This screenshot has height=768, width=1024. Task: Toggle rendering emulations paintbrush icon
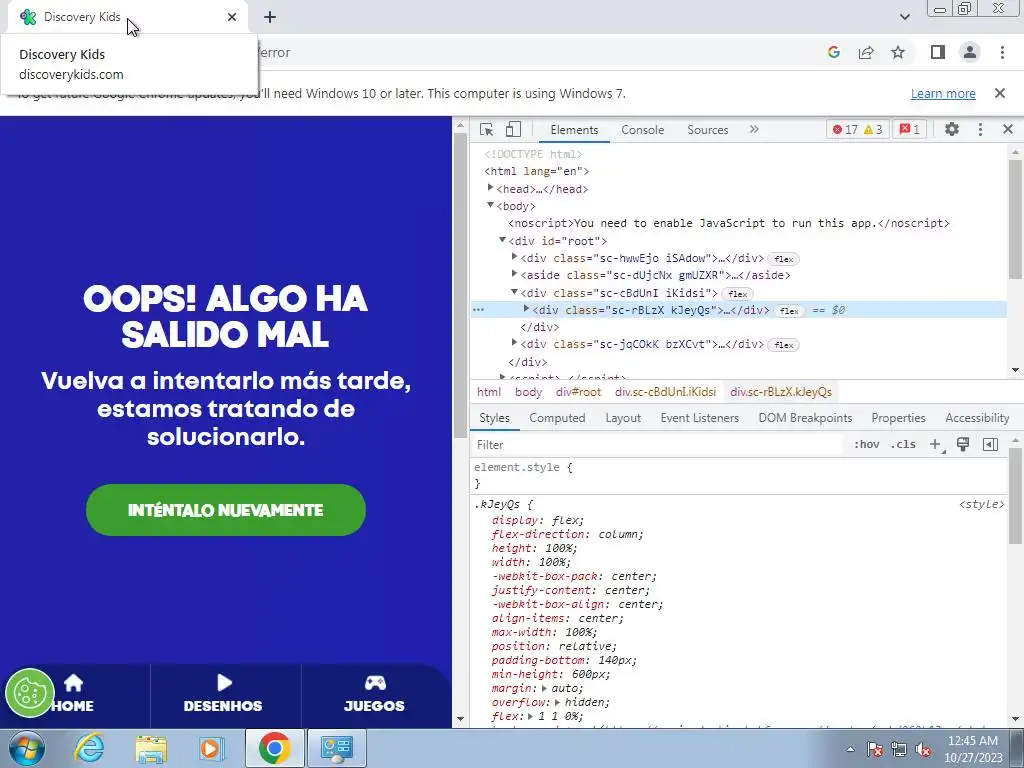coord(963,445)
